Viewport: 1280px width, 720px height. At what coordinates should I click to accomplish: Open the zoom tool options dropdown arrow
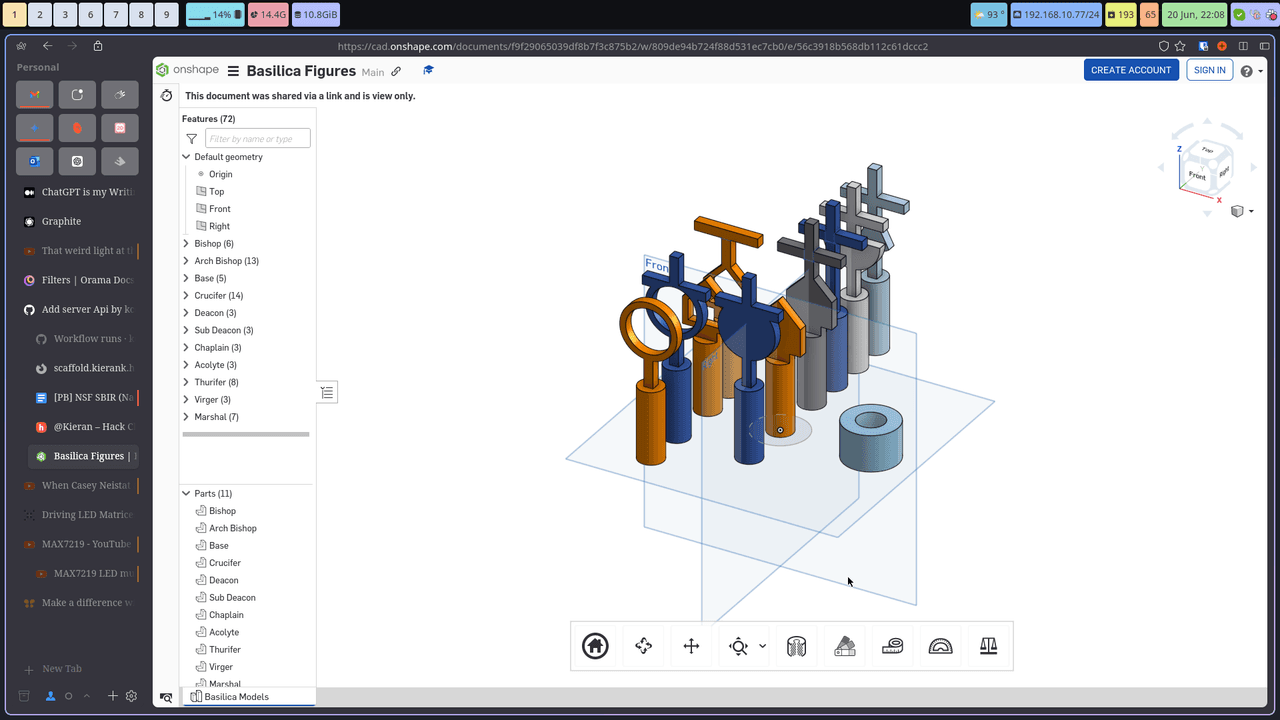763,646
